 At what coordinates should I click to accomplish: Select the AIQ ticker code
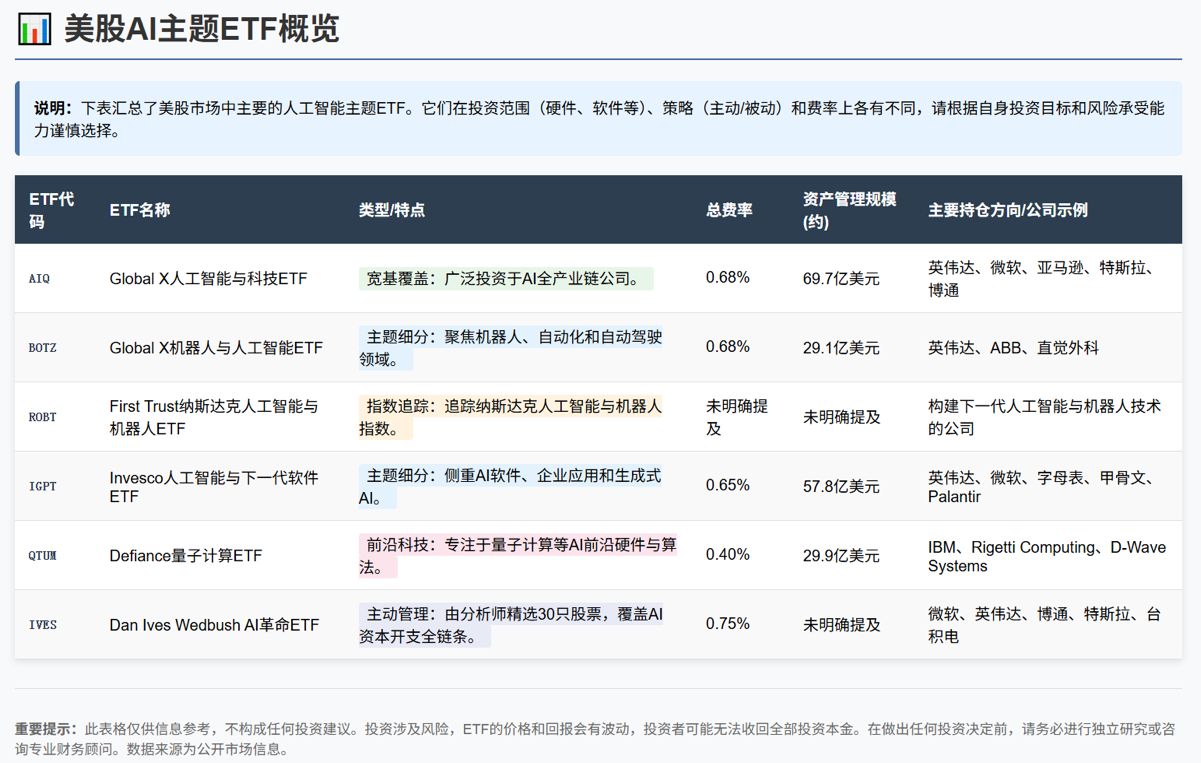point(39,279)
